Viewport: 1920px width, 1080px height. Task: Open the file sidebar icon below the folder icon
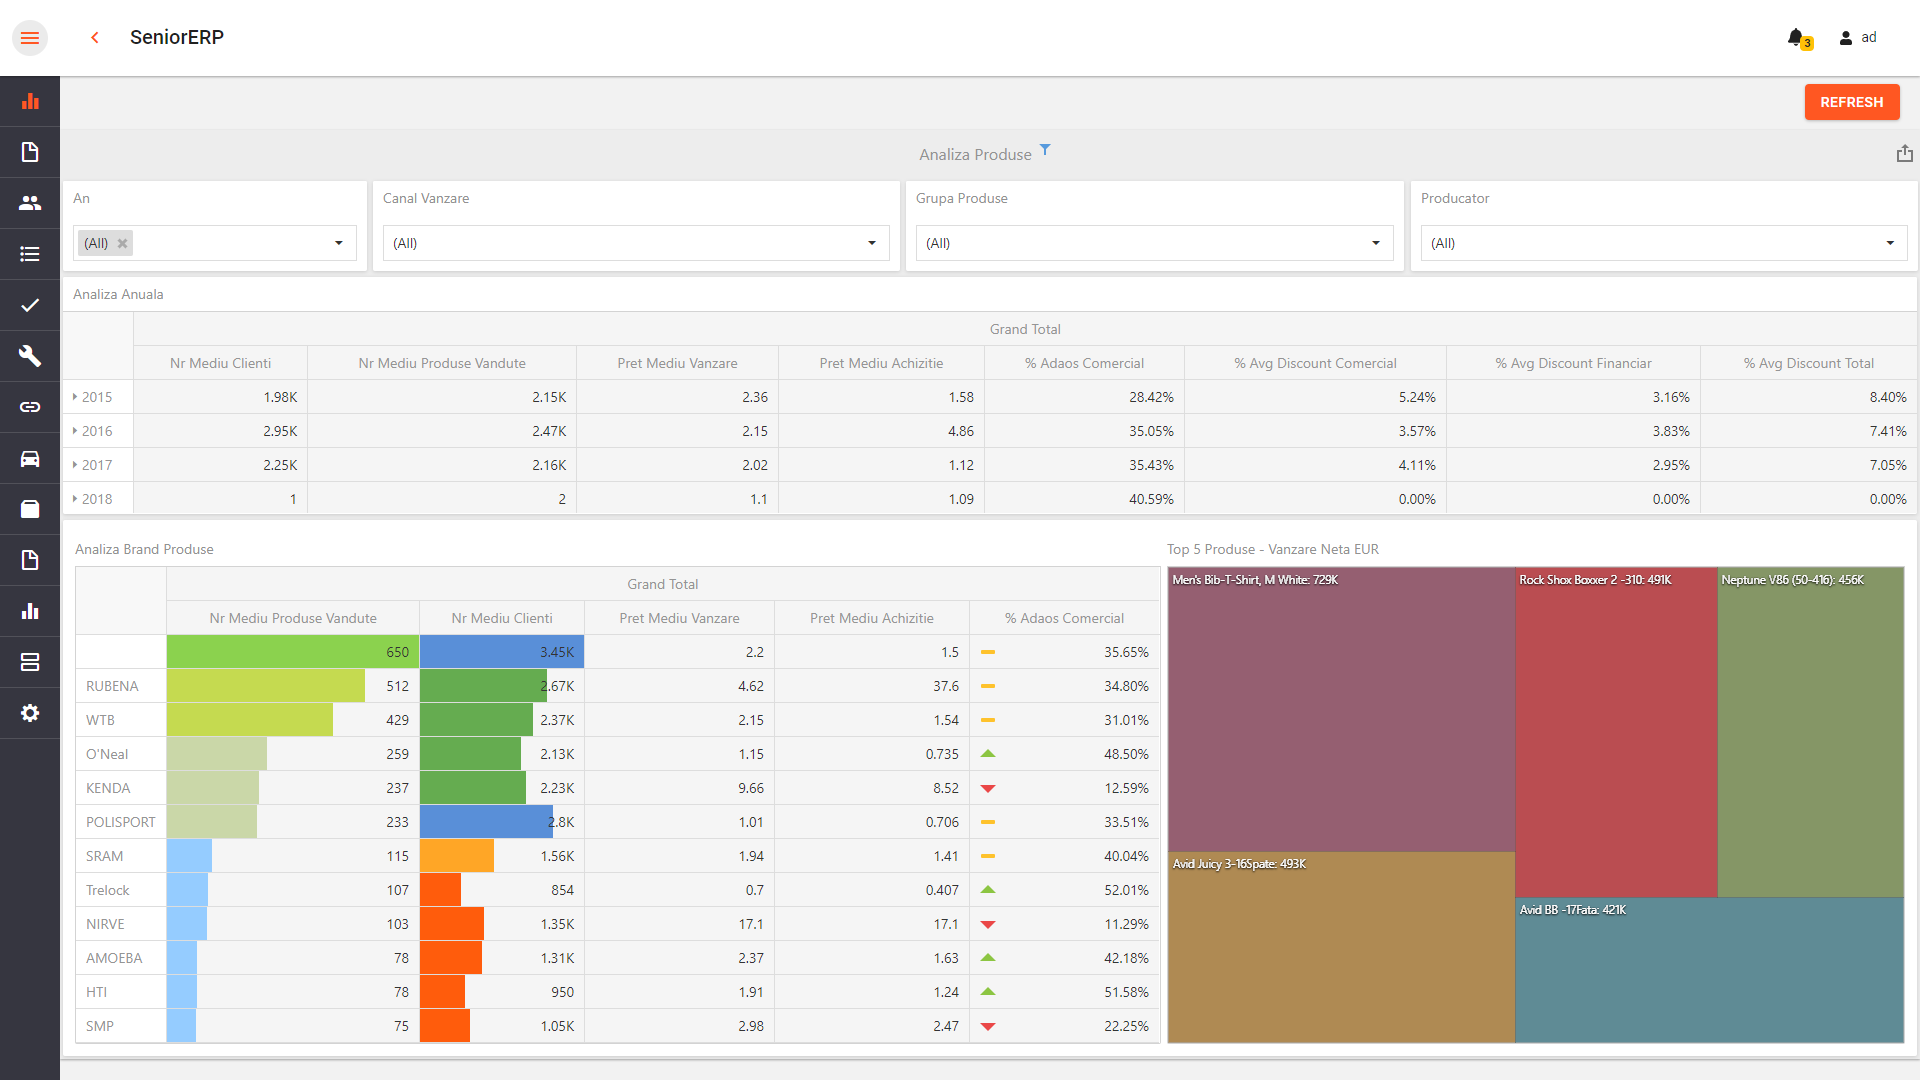30,560
